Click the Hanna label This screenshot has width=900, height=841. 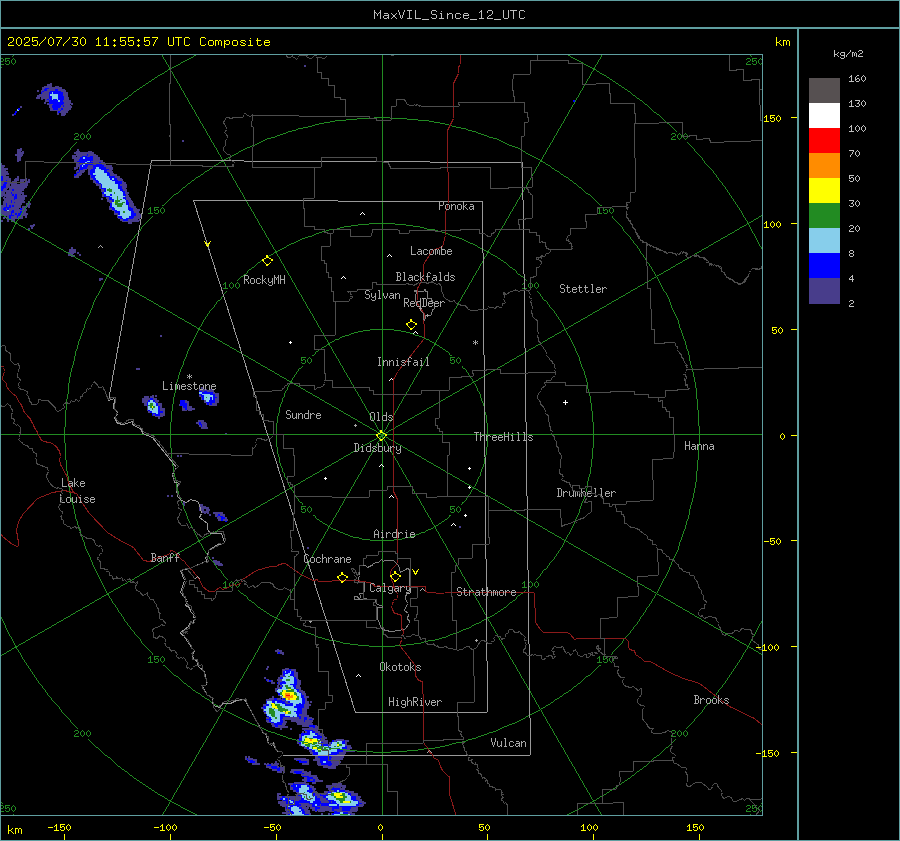[699, 446]
